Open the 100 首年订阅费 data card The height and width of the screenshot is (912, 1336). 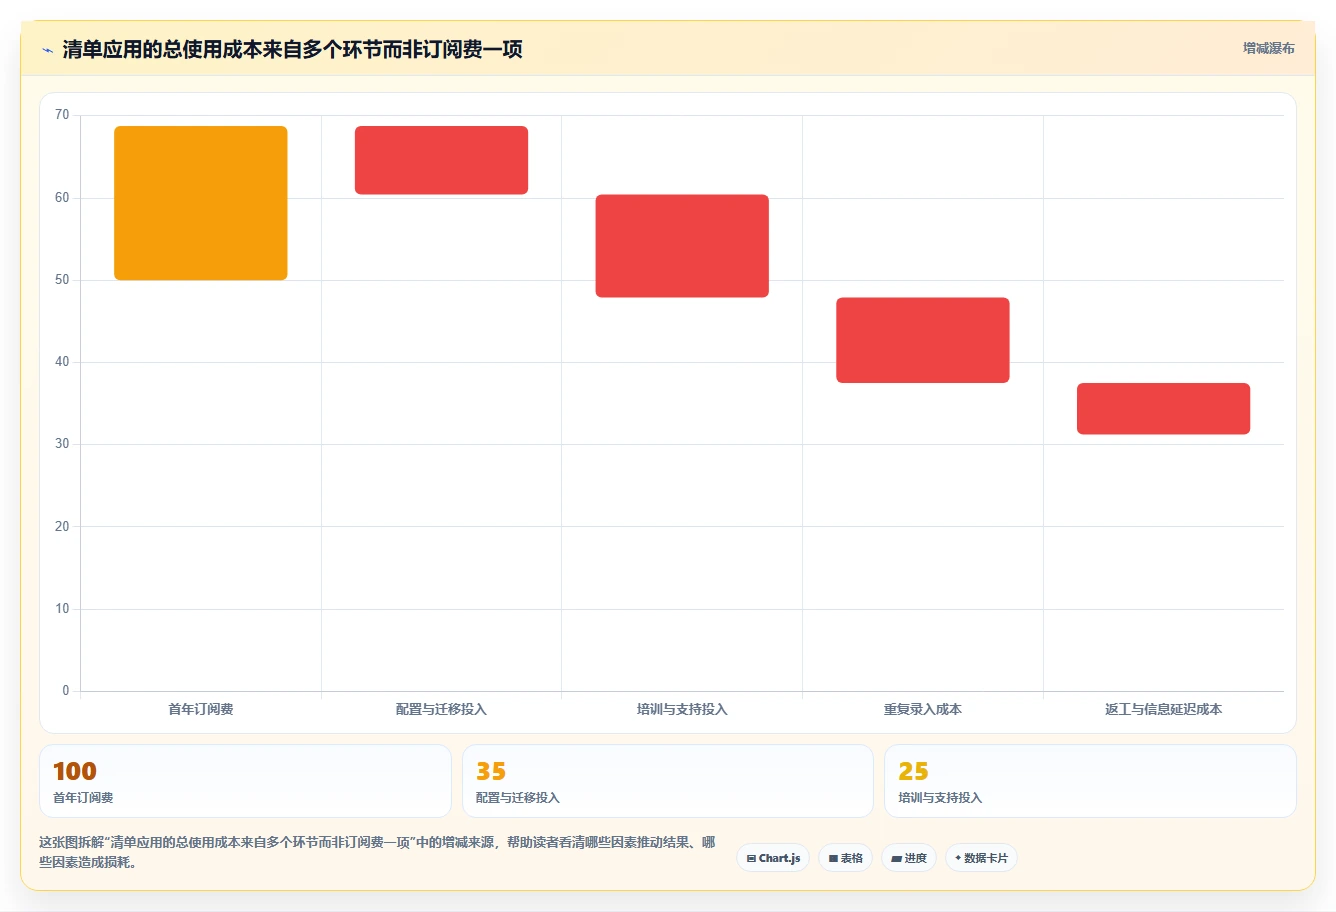click(245, 781)
